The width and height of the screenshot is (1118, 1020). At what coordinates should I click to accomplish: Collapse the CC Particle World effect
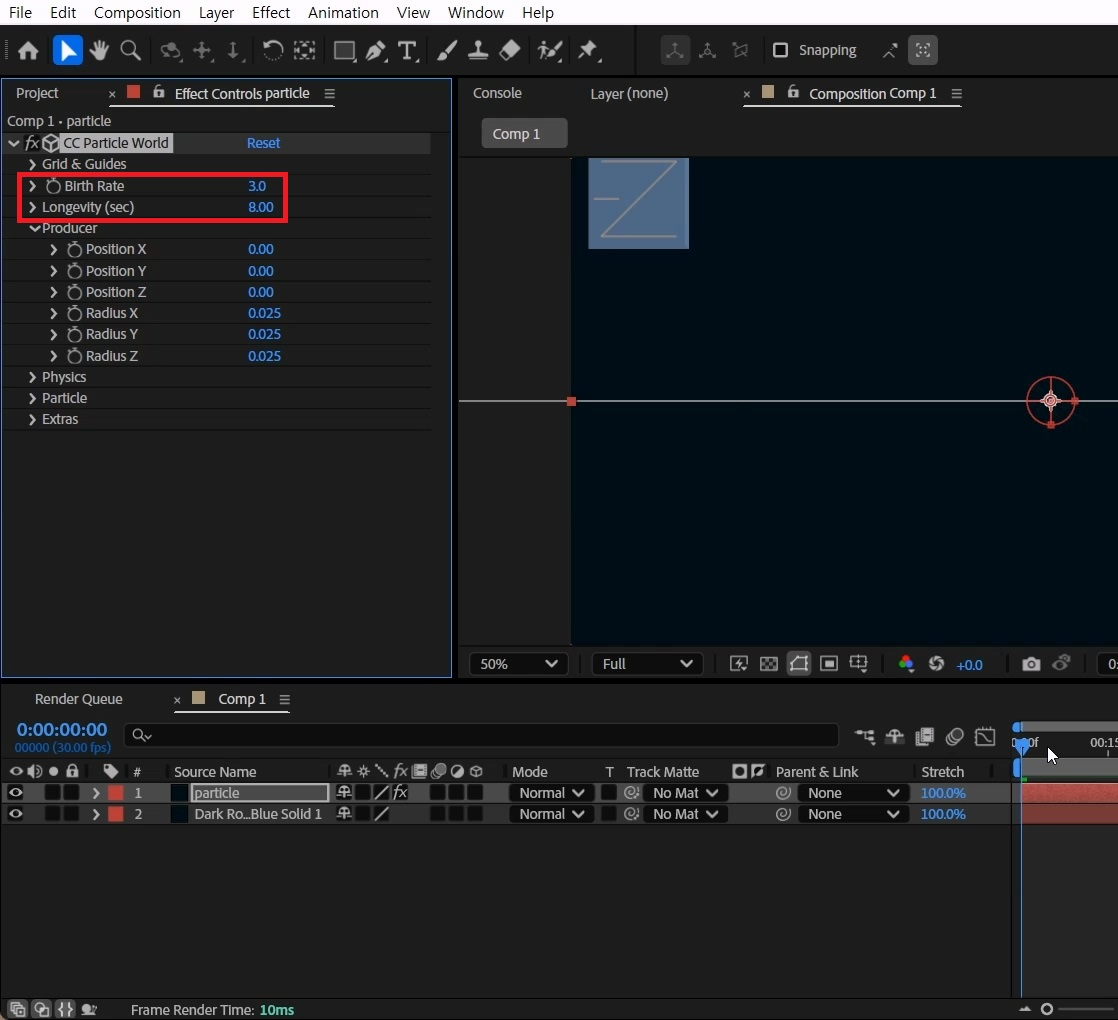[x=14, y=143]
